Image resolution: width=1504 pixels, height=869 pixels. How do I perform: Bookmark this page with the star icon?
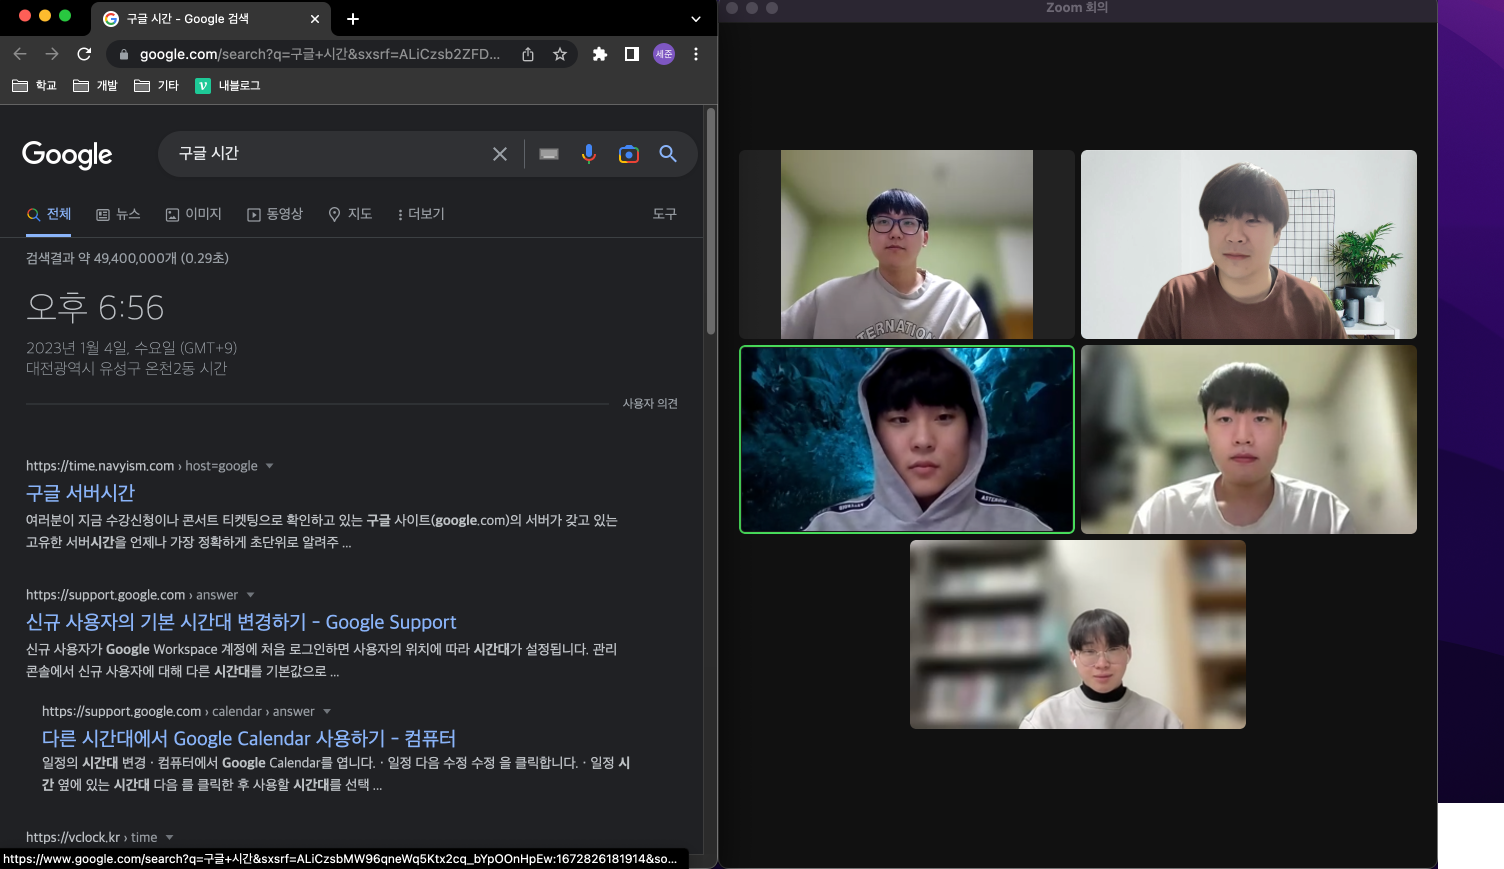tap(560, 54)
